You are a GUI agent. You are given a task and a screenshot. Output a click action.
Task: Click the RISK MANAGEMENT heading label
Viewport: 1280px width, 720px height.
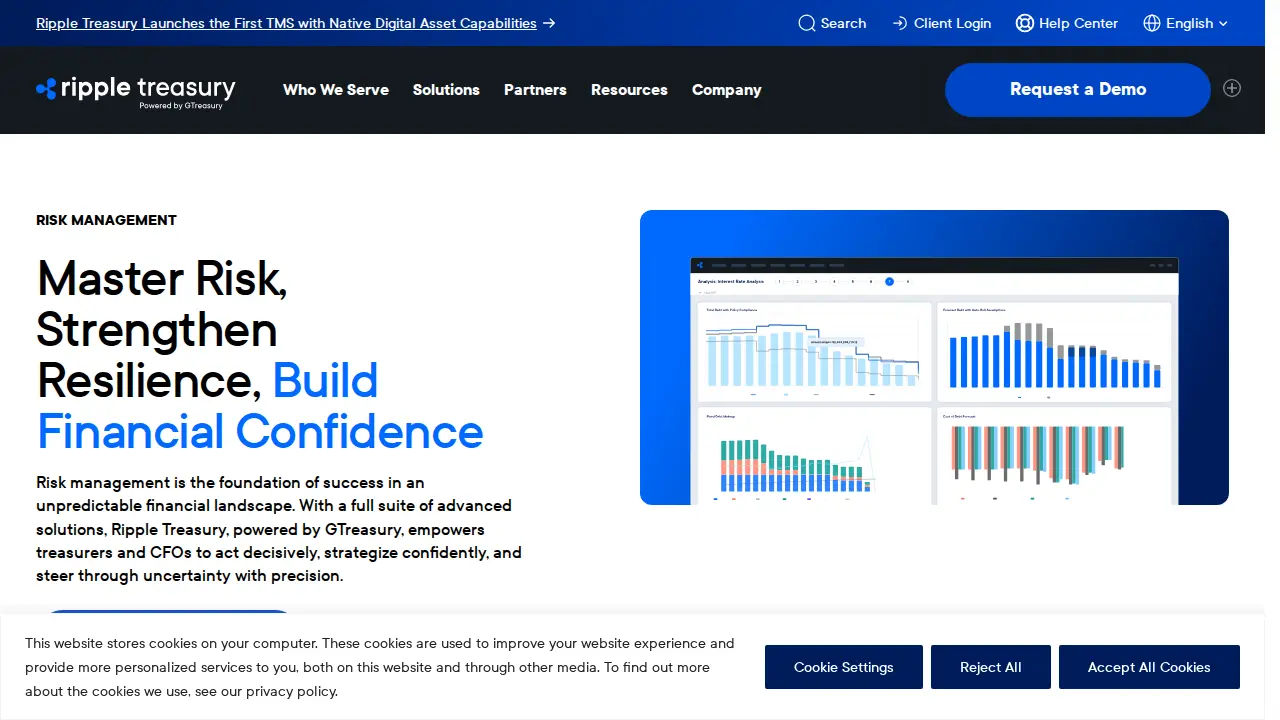106,220
